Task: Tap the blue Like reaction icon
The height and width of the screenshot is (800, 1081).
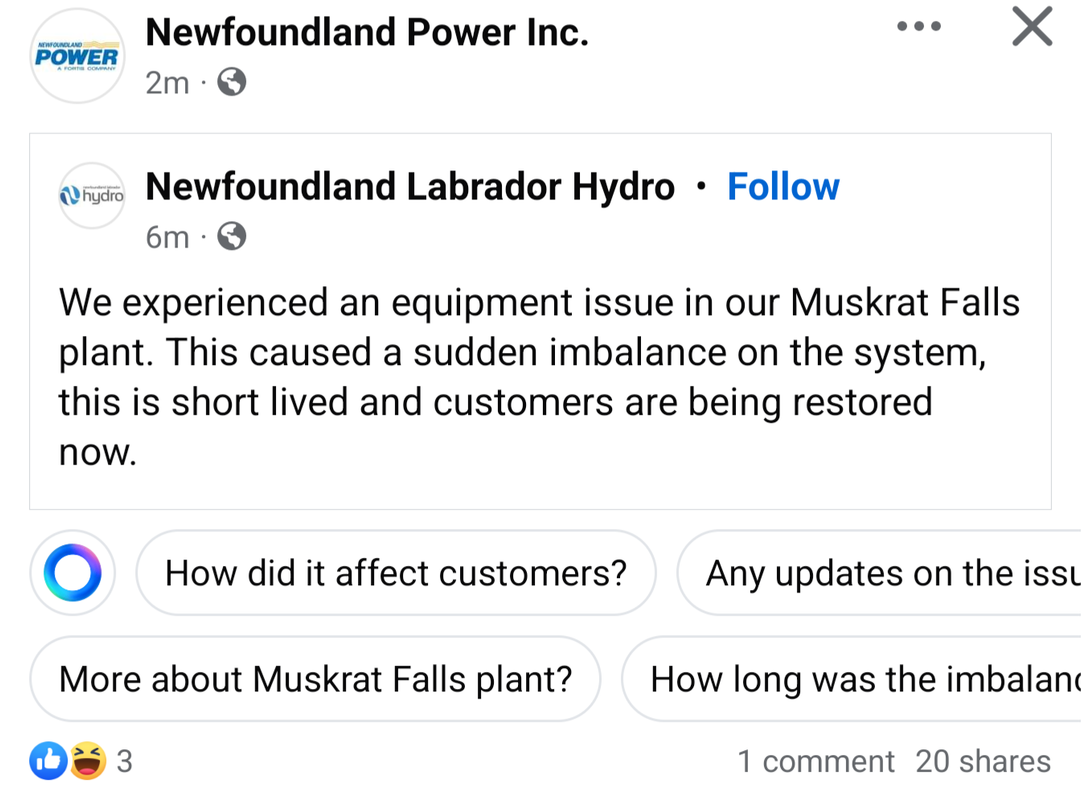Action: (x=48, y=762)
